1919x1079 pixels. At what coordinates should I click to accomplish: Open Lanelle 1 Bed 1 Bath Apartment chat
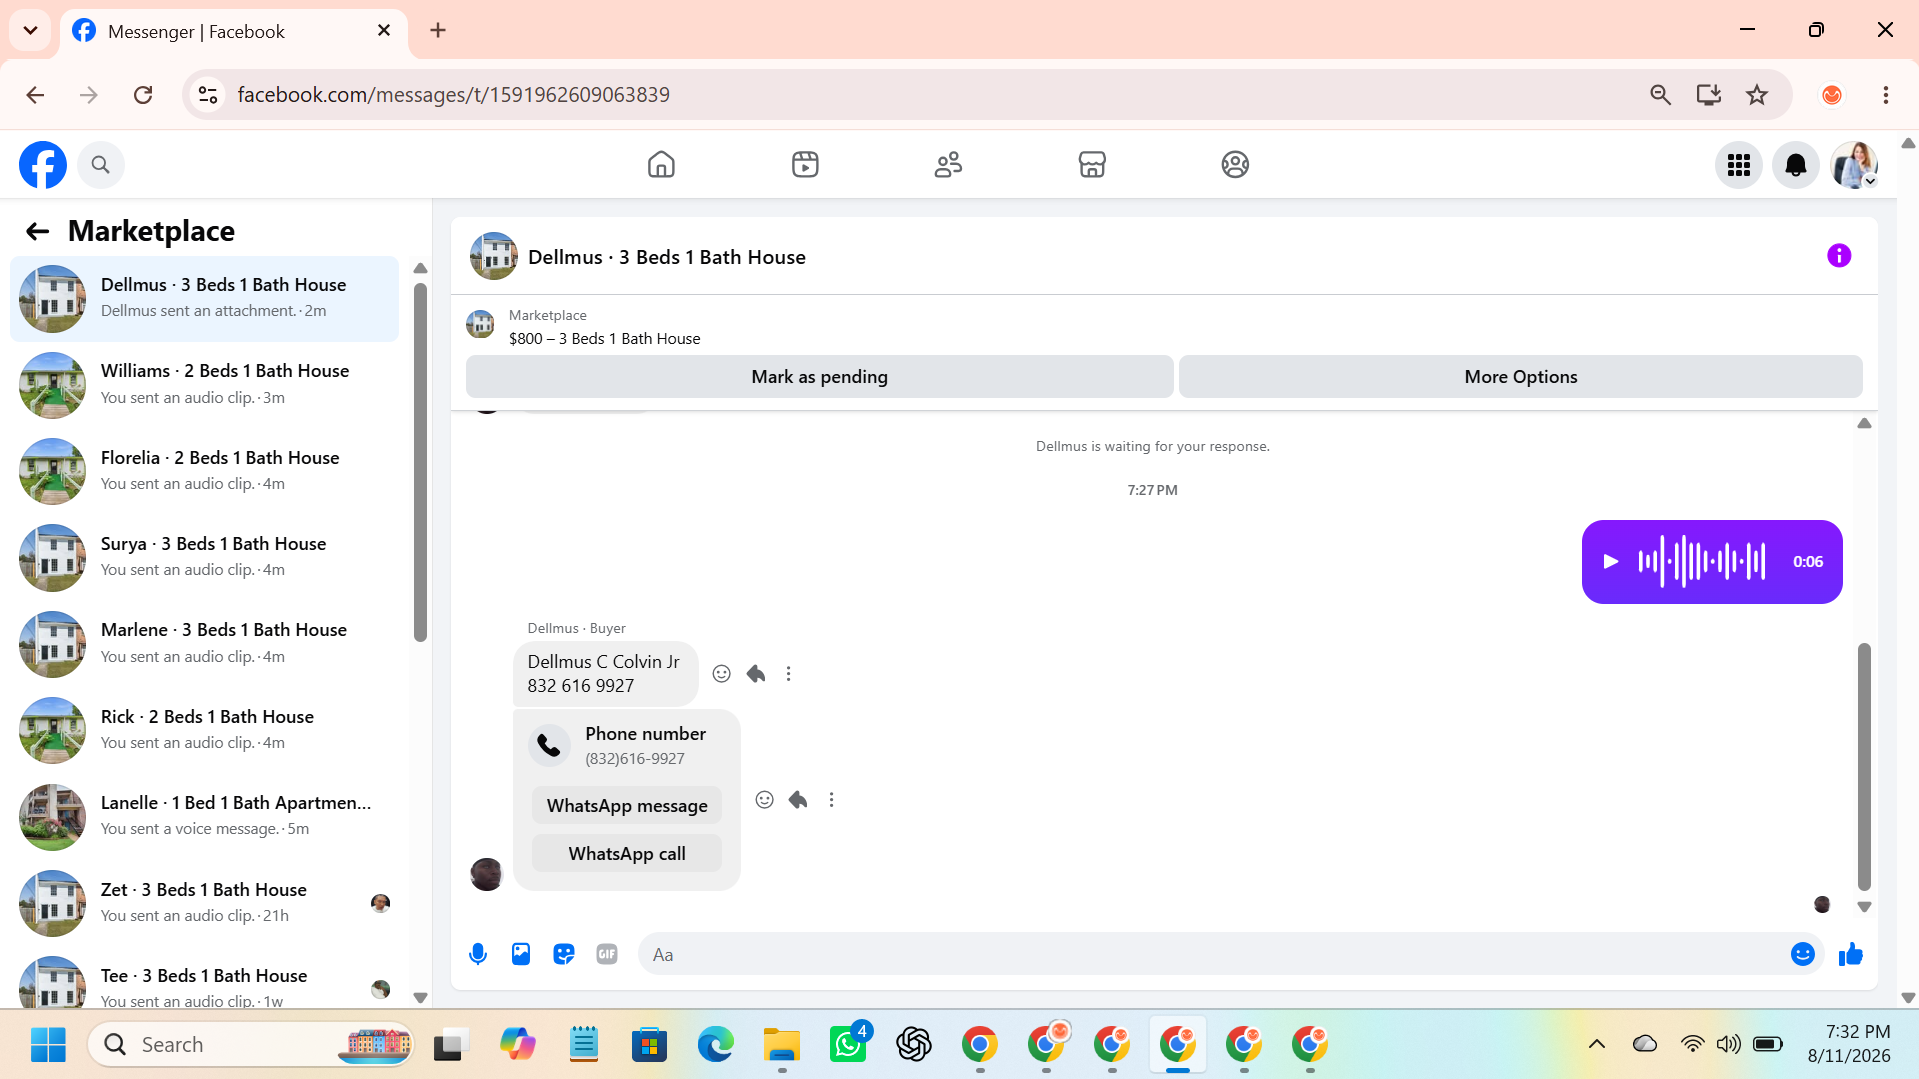point(204,816)
